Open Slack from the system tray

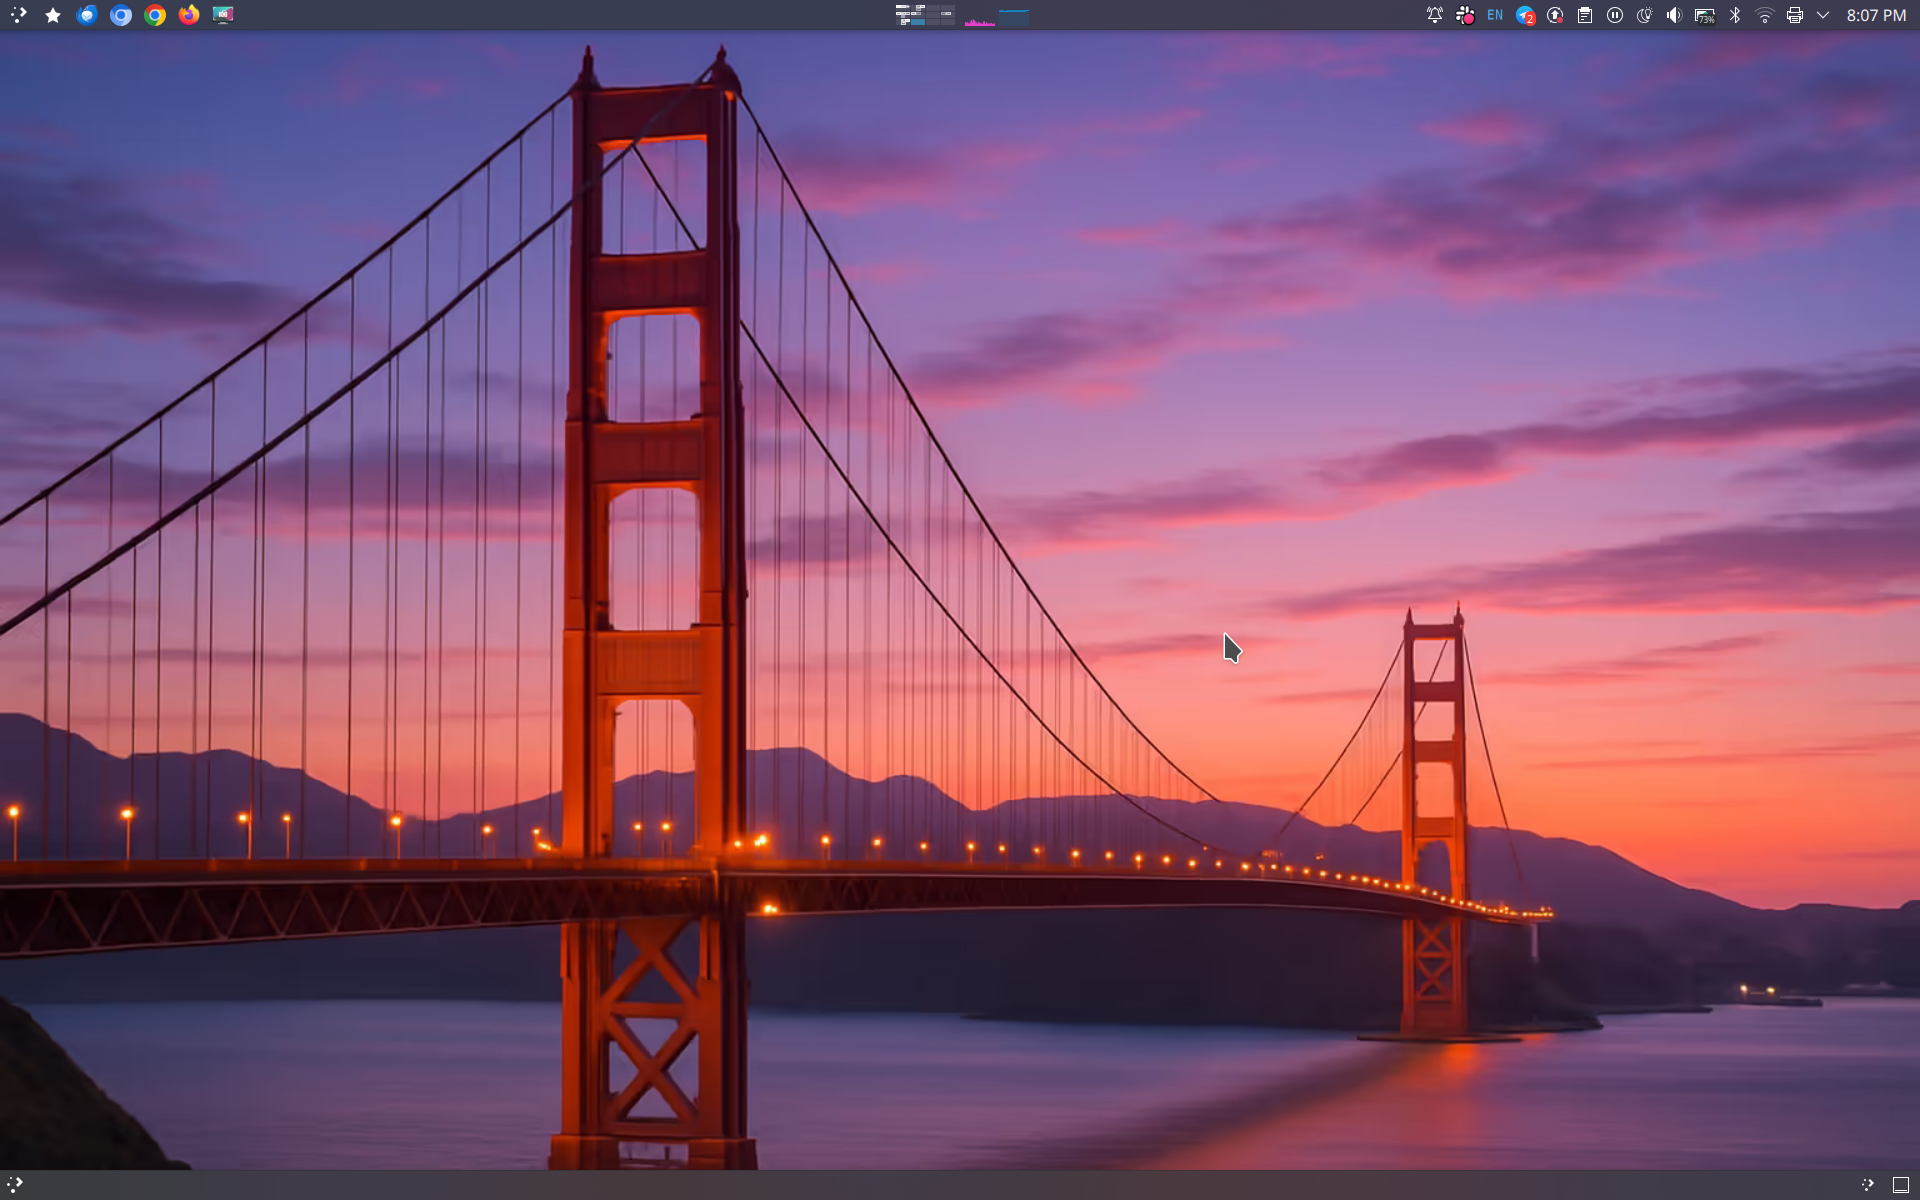[1465, 15]
